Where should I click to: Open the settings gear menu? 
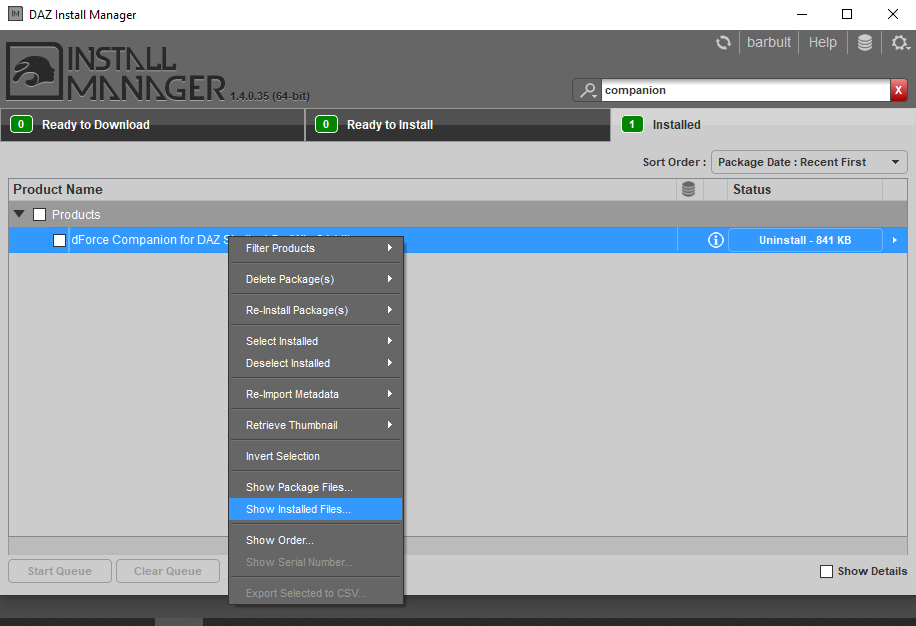[x=900, y=43]
